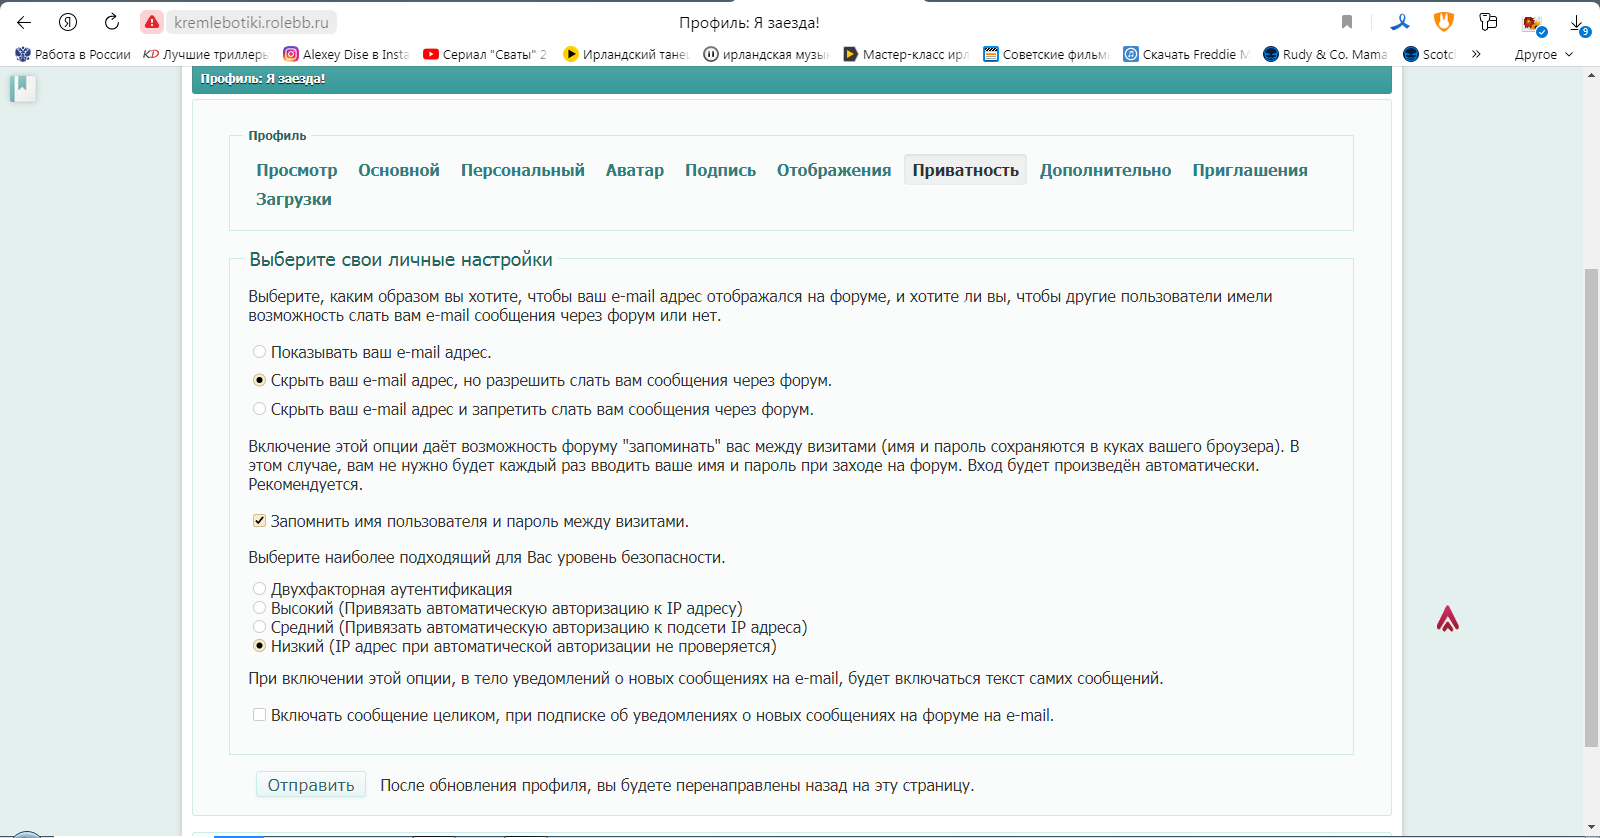Click the blue ribbon extension icon
Image resolution: width=1600 pixels, height=838 pixels.
1401,22
